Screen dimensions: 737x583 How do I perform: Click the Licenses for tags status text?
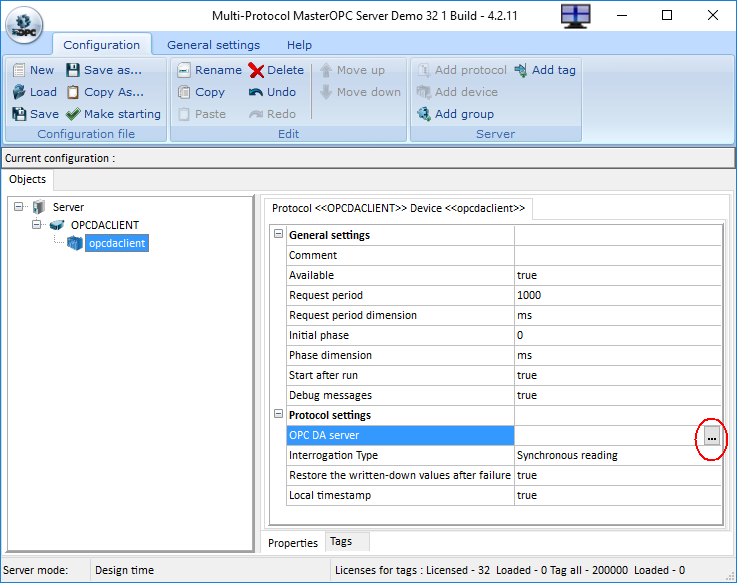coord(510,570)
